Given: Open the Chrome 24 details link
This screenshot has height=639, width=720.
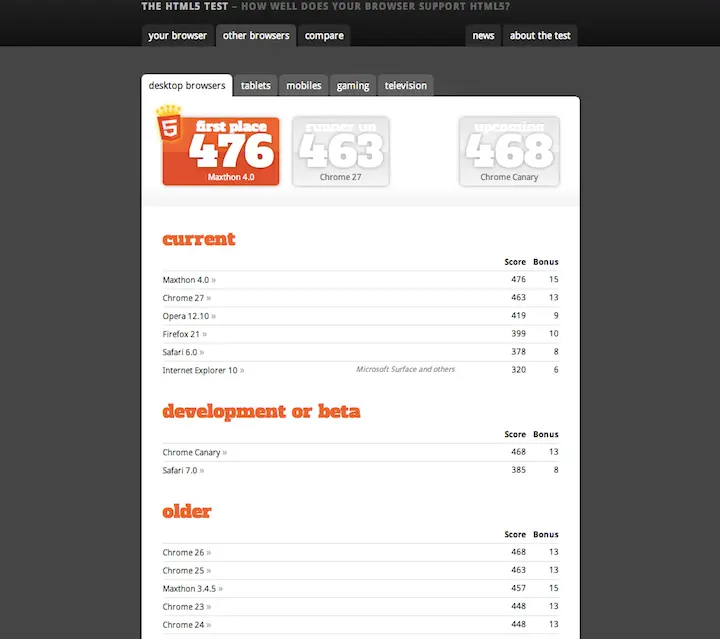Looking at the screenshot, I should click(x=186, y=625).
